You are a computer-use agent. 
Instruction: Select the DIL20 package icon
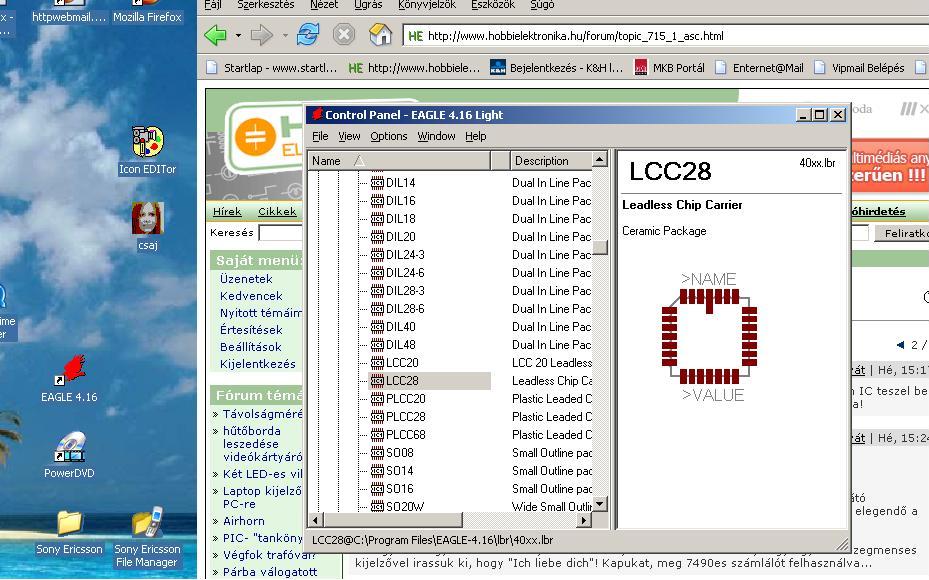(377, 237)
